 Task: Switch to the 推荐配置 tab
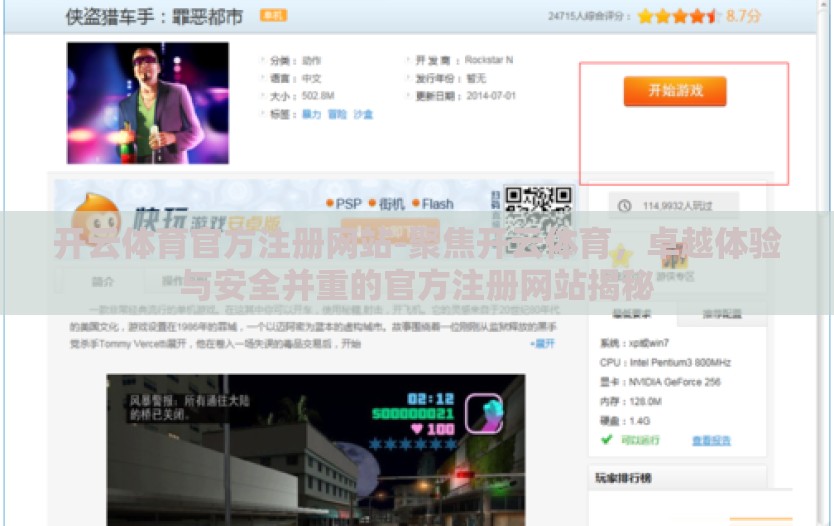(x=722, y=314)
